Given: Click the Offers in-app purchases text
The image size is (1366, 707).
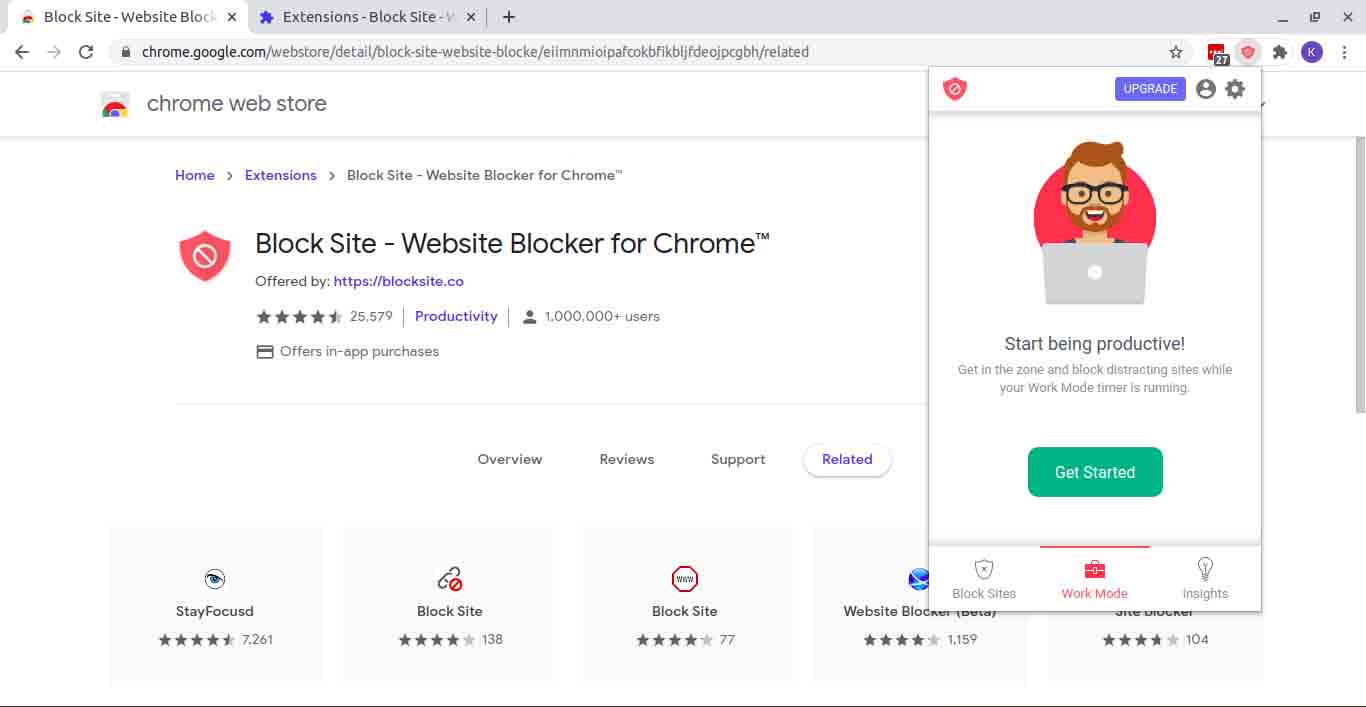Looking at the screenshot, I should [x=359, y=351].
